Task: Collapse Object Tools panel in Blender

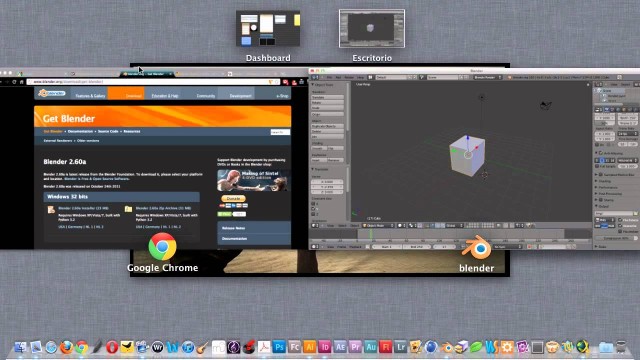Action: pyautogui.click(x=313, y=84)
